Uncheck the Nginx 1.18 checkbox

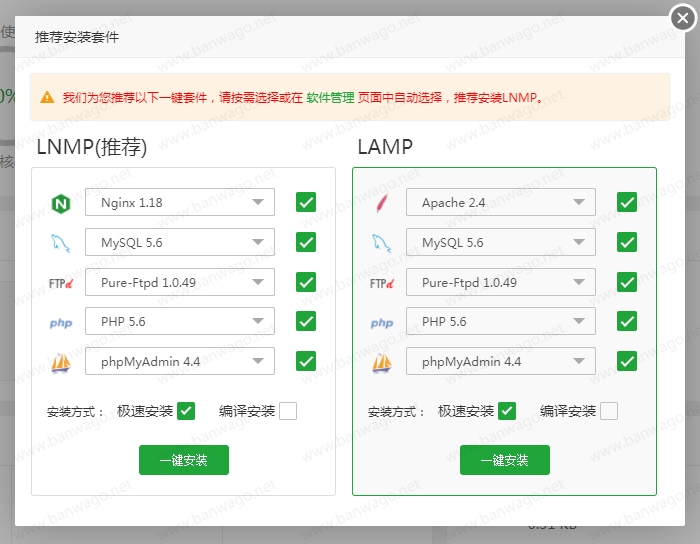[306, 202]
